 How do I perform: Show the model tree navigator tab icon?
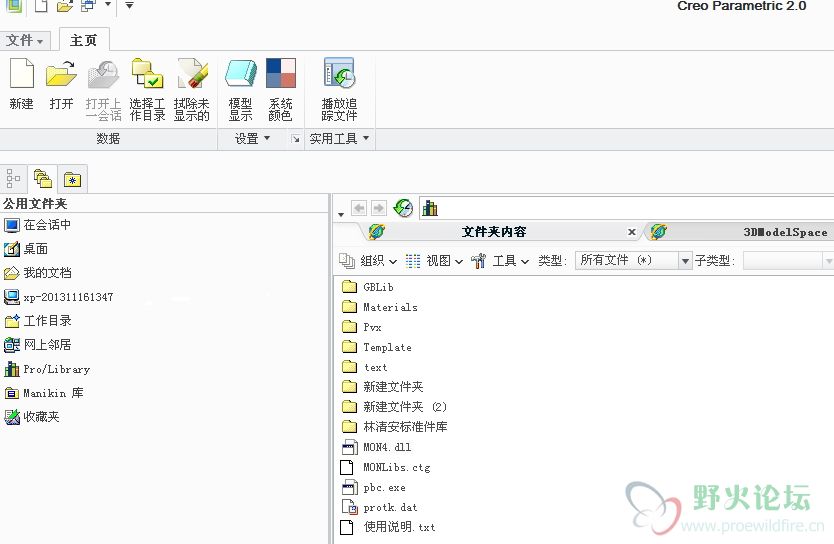pos(13,179)
